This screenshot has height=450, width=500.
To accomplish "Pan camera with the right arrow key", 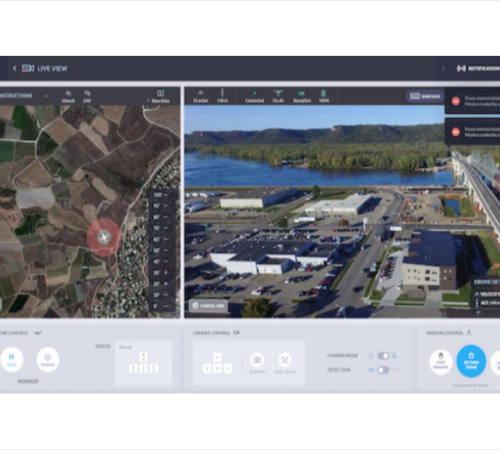I will [227, 368].
